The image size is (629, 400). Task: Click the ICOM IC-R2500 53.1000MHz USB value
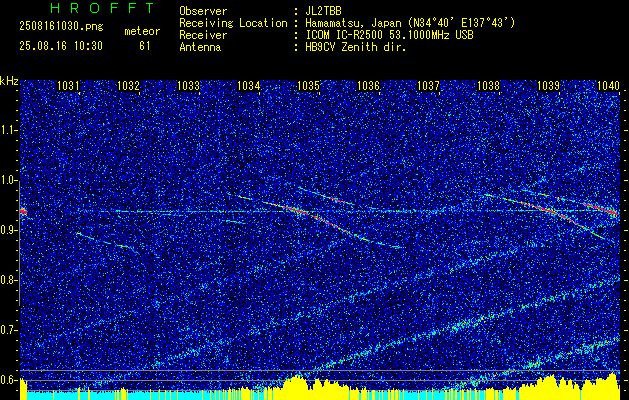point(389,35)
